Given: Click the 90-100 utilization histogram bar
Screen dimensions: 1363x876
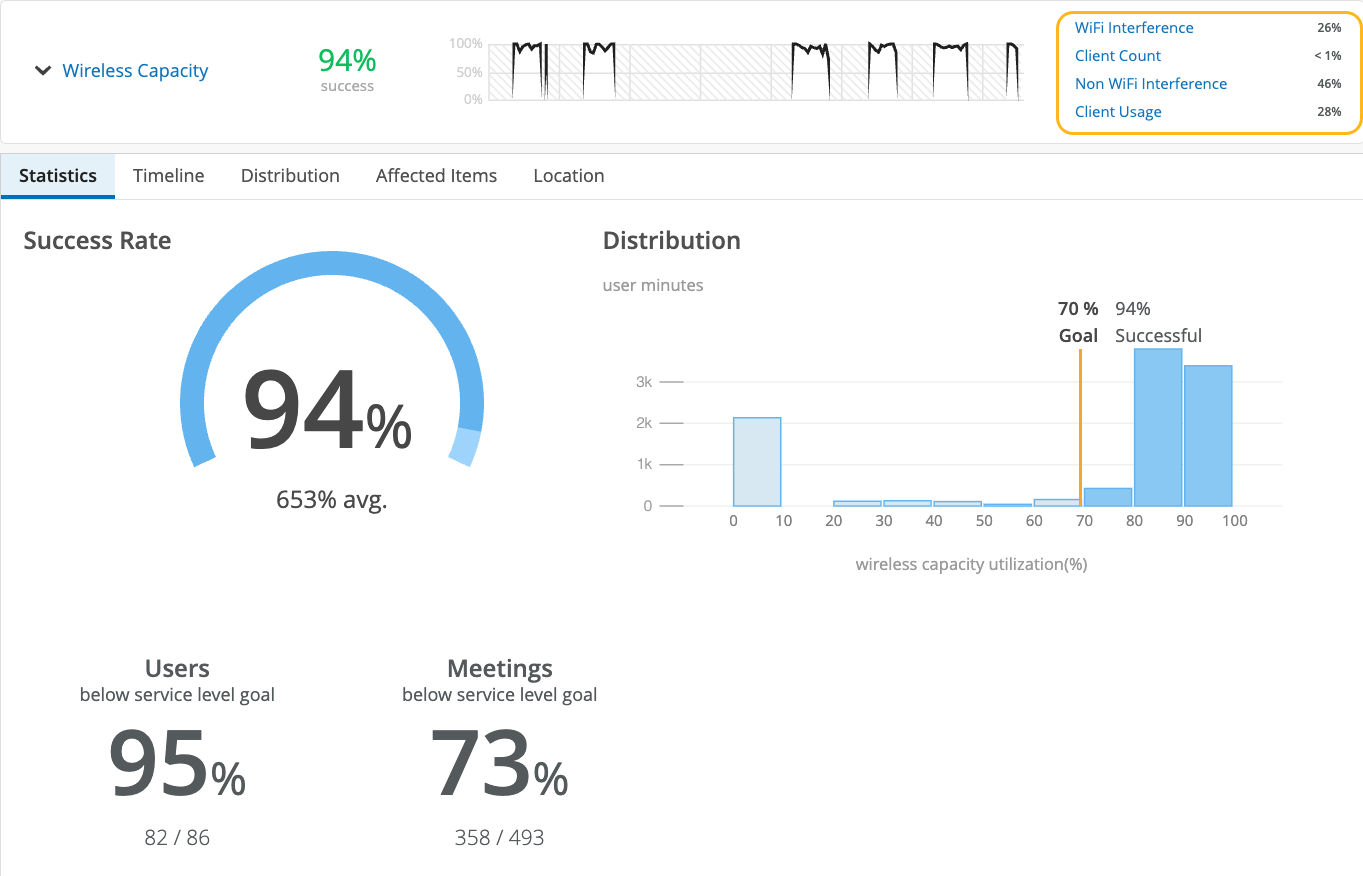Looking at the screenshot, I should 1208,436.
